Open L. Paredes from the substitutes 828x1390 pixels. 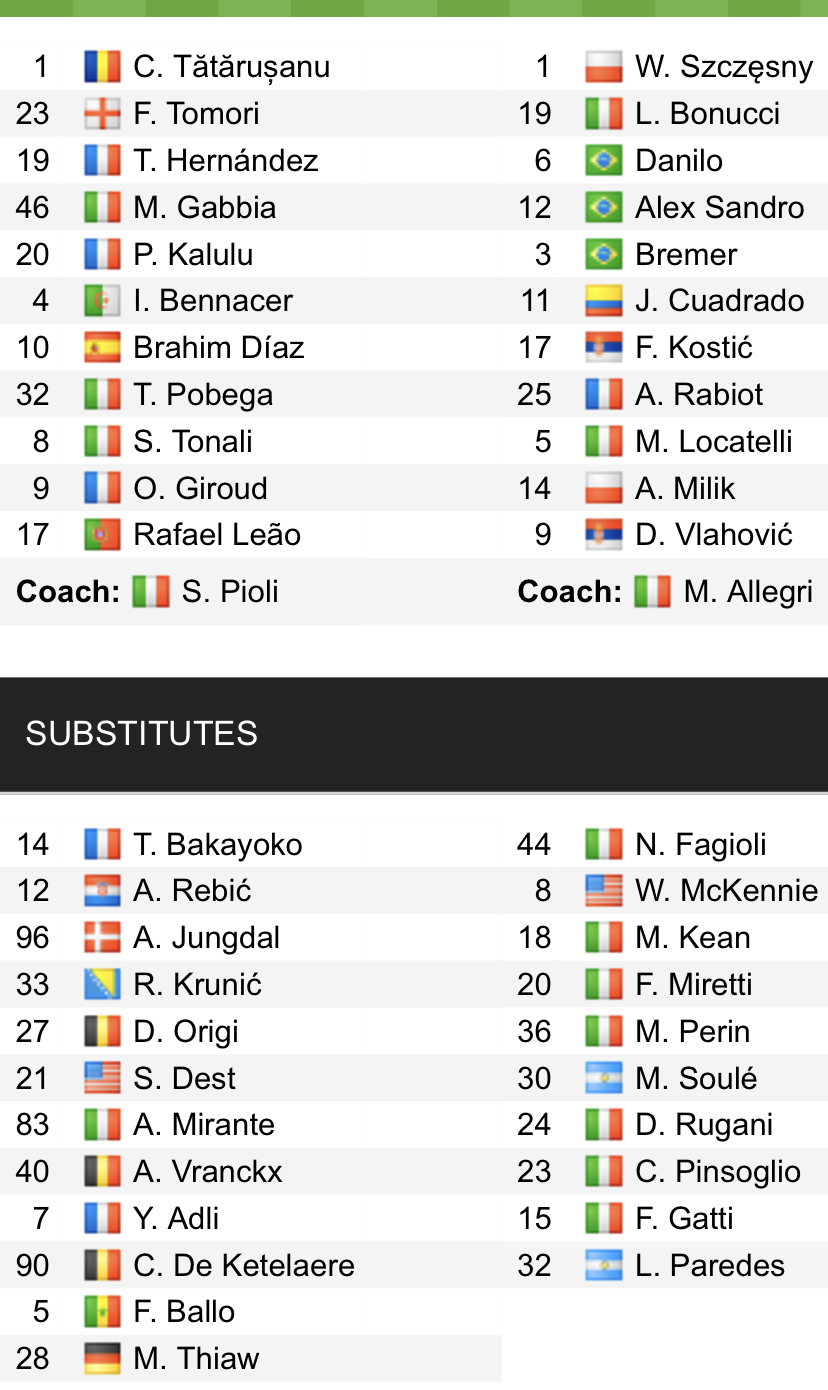pos(709,1265)
